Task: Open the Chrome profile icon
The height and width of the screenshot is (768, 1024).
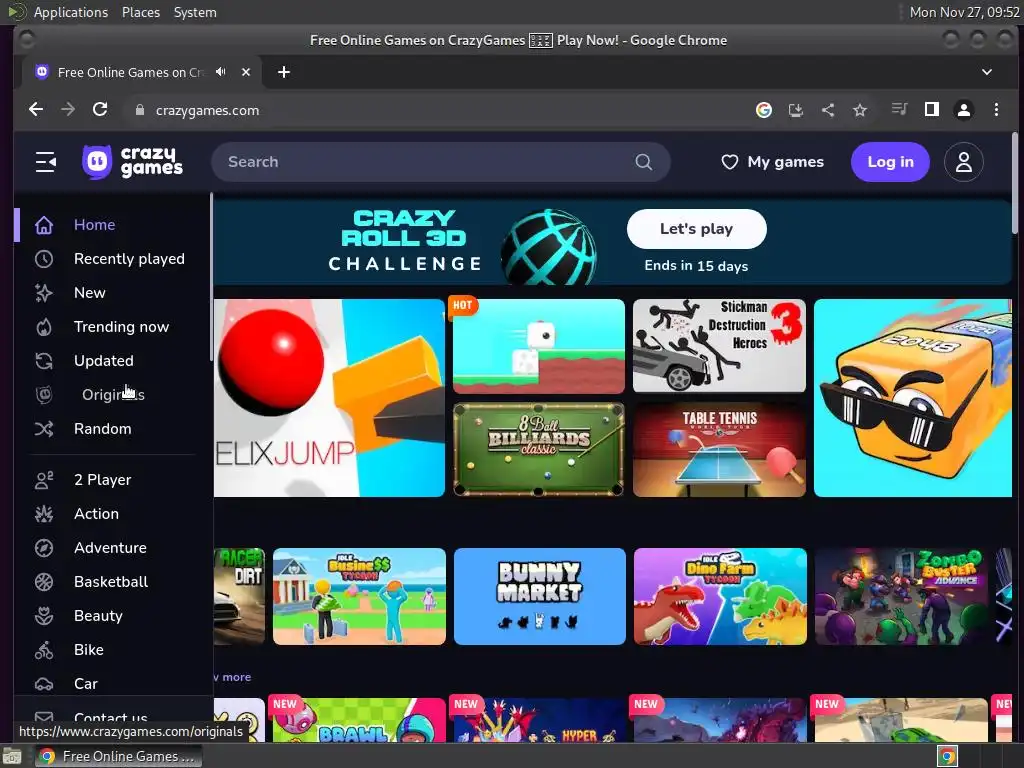Action: tap(964, 110)
